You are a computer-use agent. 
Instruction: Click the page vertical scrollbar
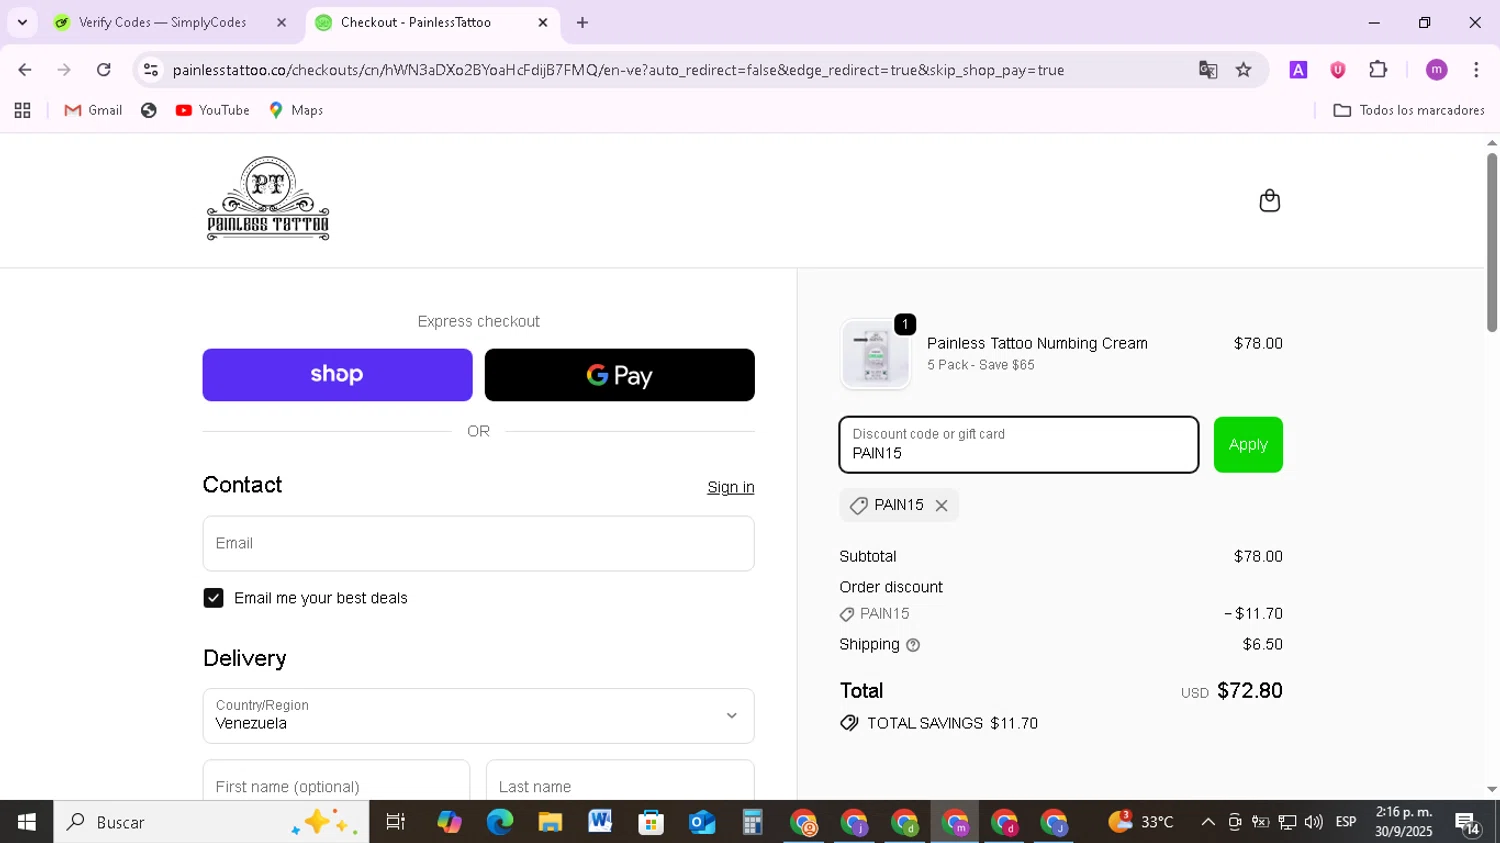click(x=1492, y=243)
